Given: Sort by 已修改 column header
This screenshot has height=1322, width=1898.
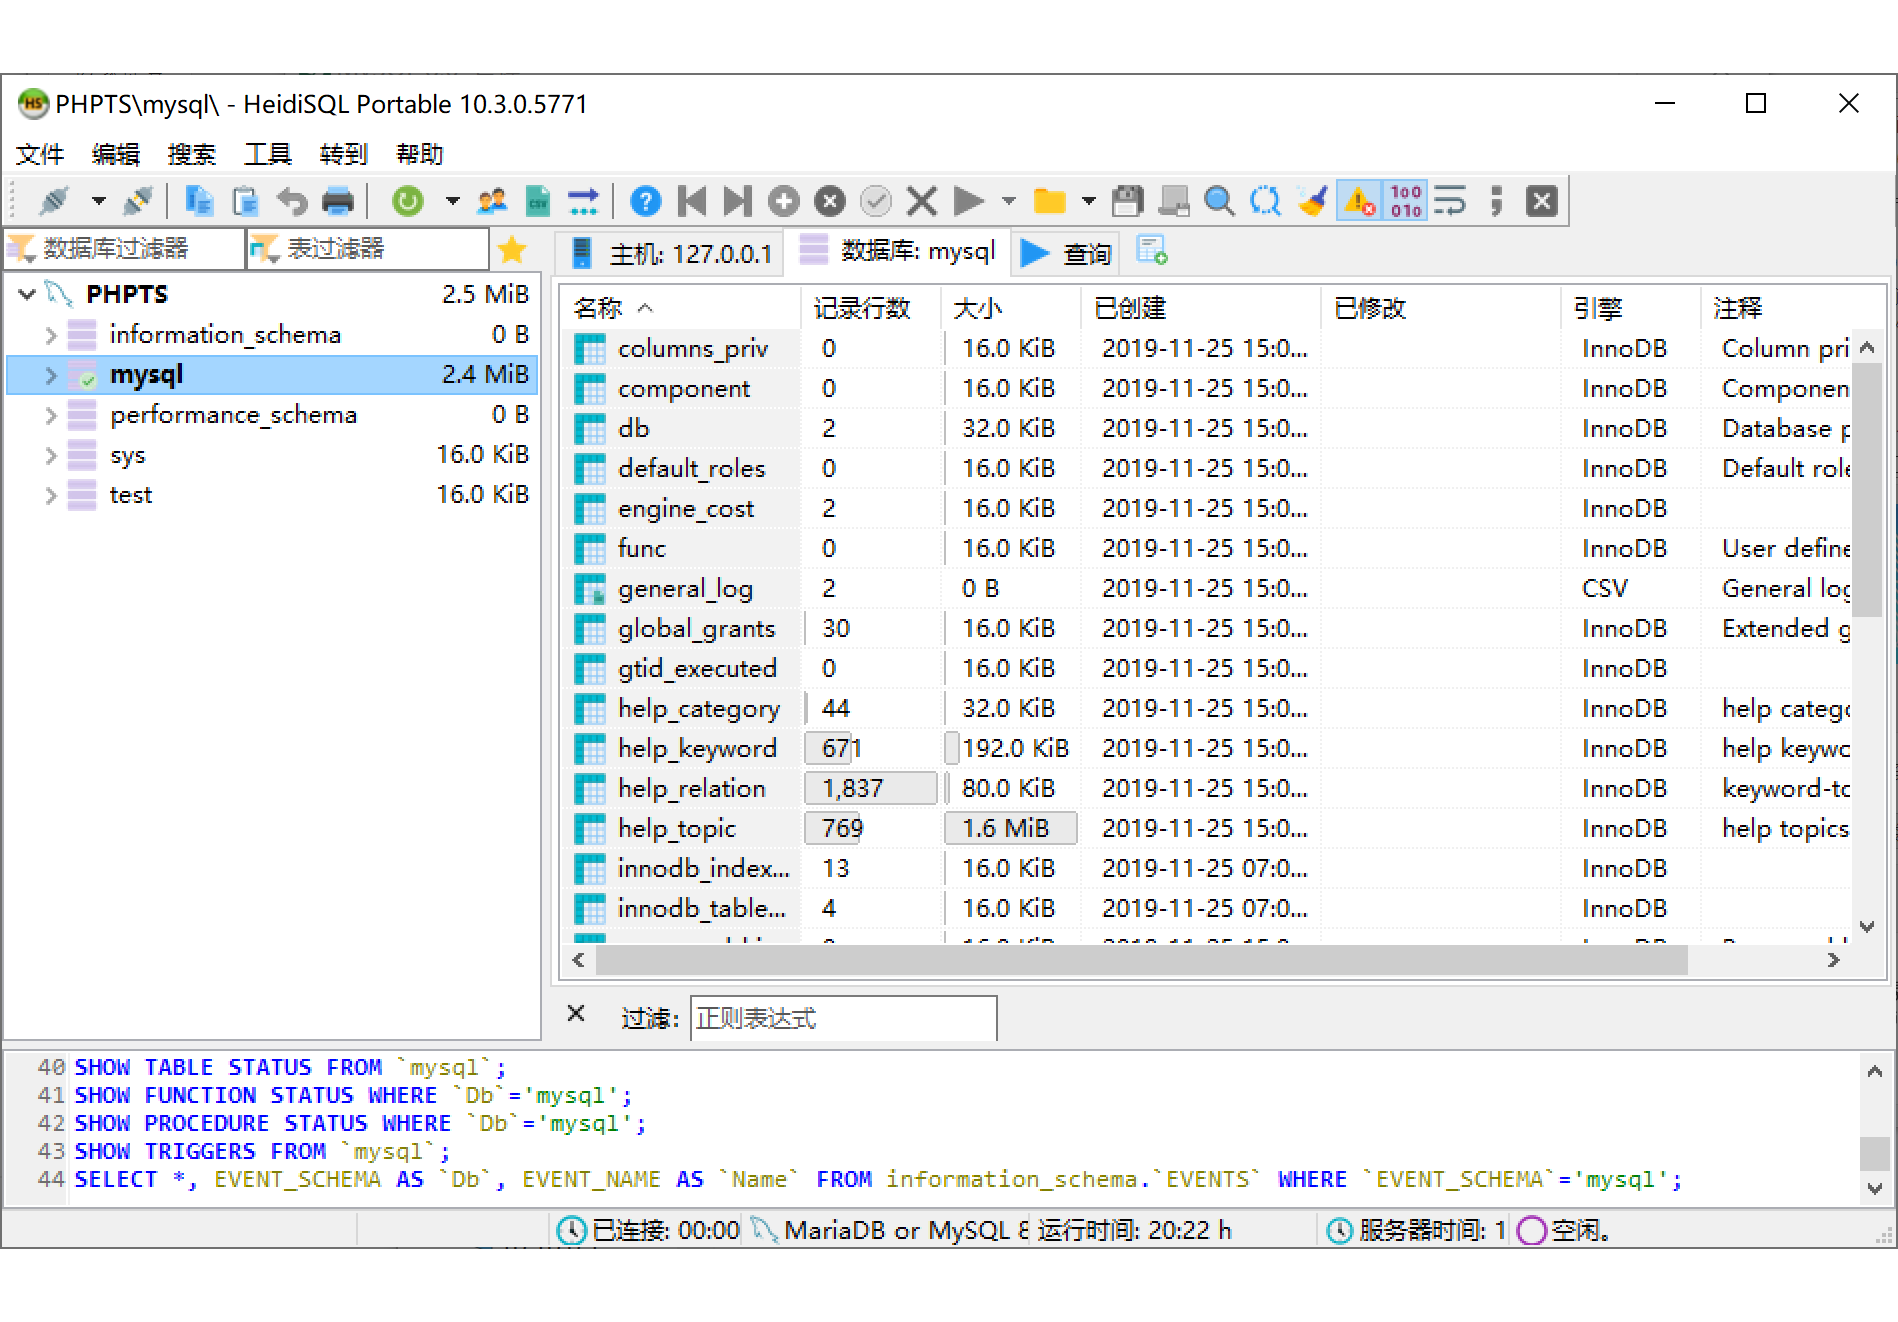Looking at the screenshot, I should click(x=1441, y=308).
